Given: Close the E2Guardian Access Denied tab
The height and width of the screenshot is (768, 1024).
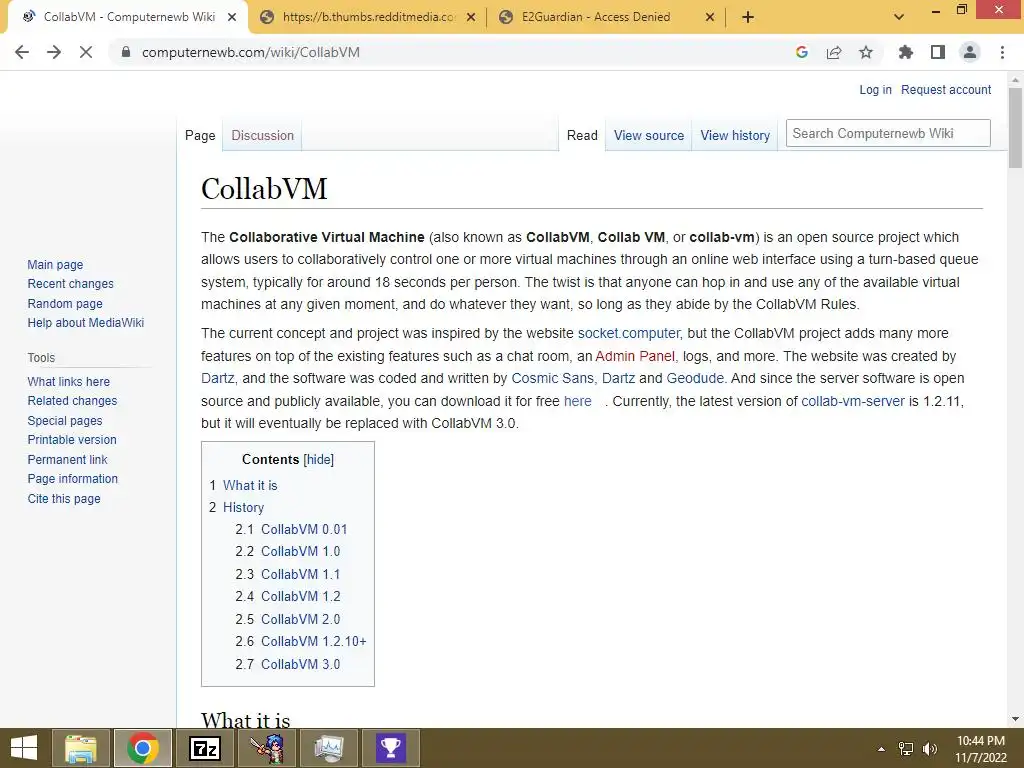Looking at the screenshot, I should pyautogui.click(x=710, y=17).
